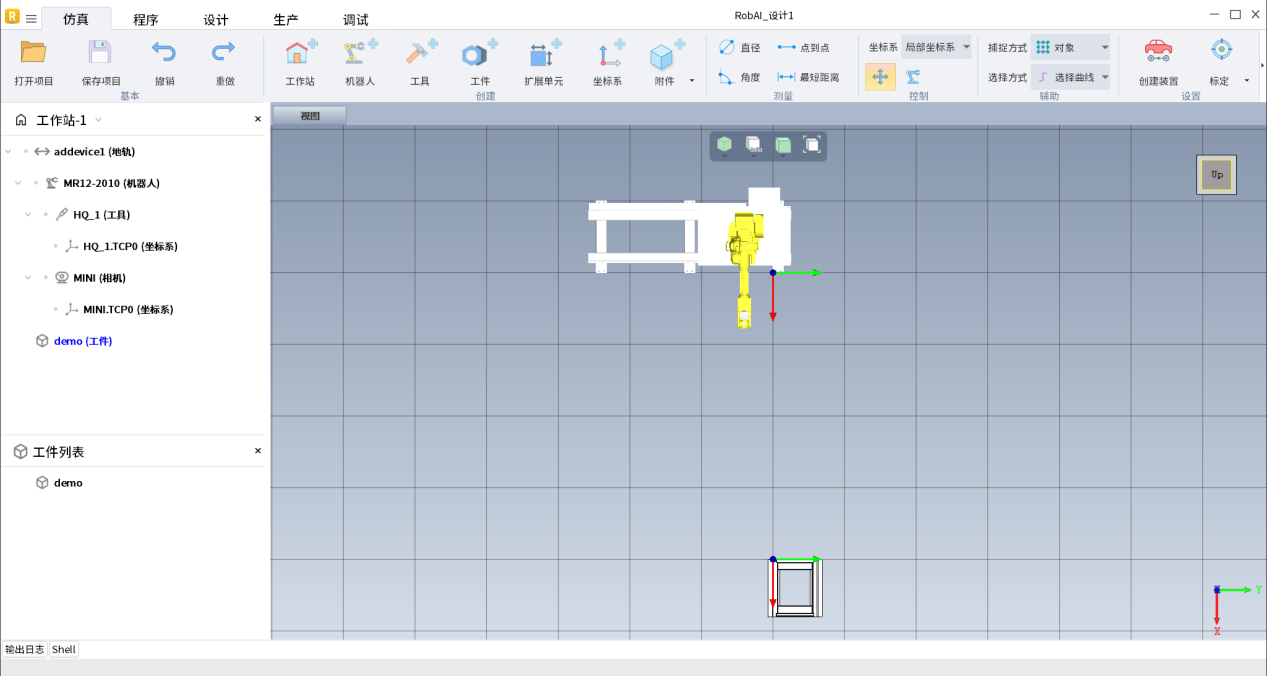The height and width of the screenshot is (676, 1267).
Task: Click the Up face of view cube
Action: pyautogui.click(x=1216, y=174)
